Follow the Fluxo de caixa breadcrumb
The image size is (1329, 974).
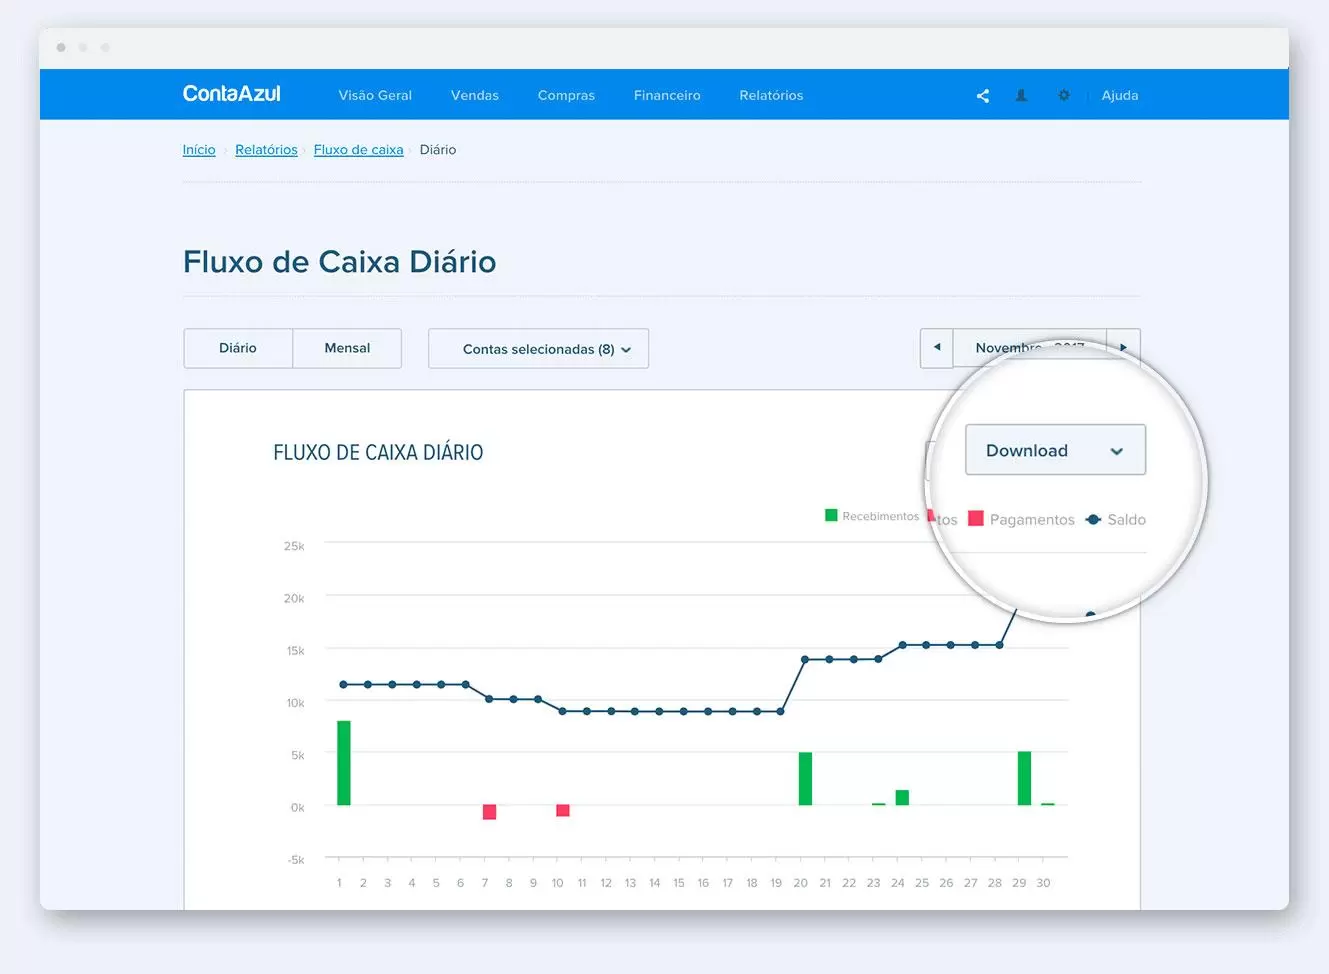(x=358, y=150)
